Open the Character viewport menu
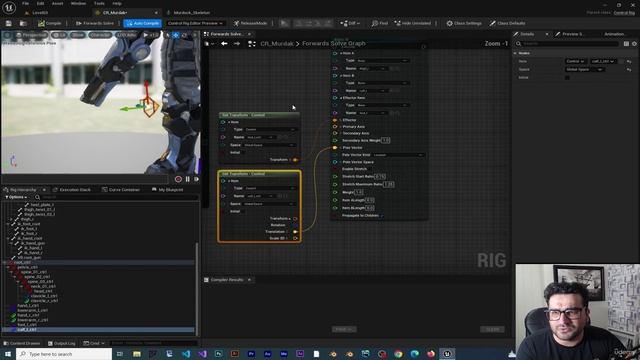The height and width of the screenshot is (360, 640). pos(100,35)
